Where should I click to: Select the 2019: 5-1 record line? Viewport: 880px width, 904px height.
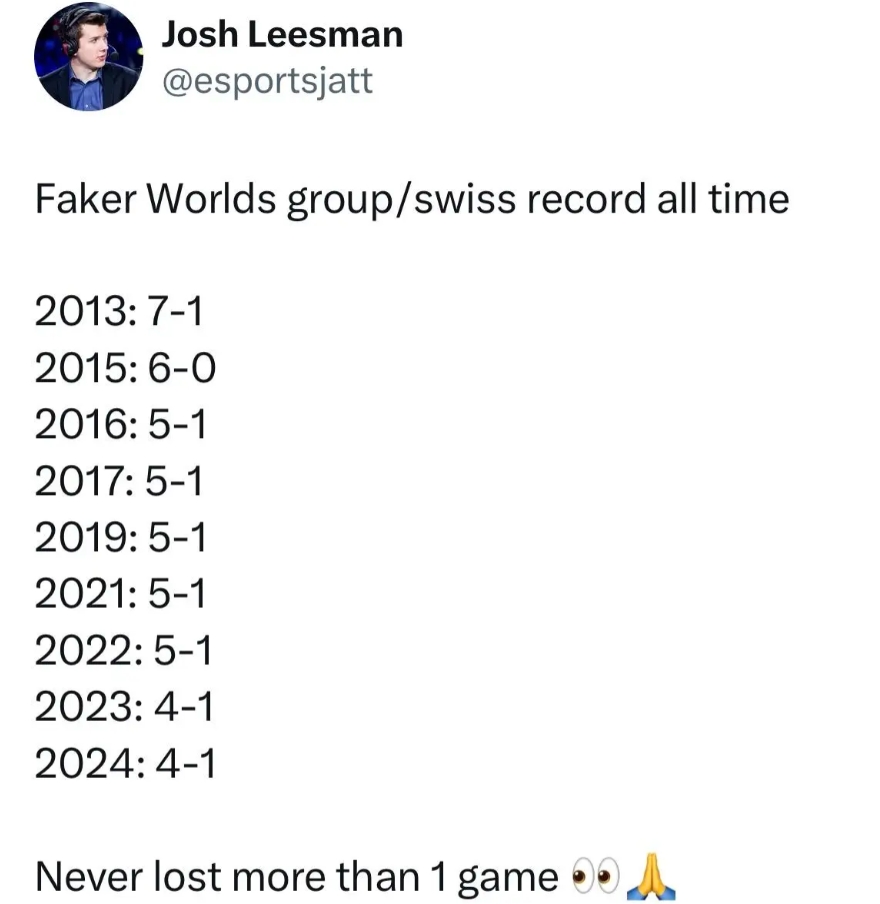(120, 537)
